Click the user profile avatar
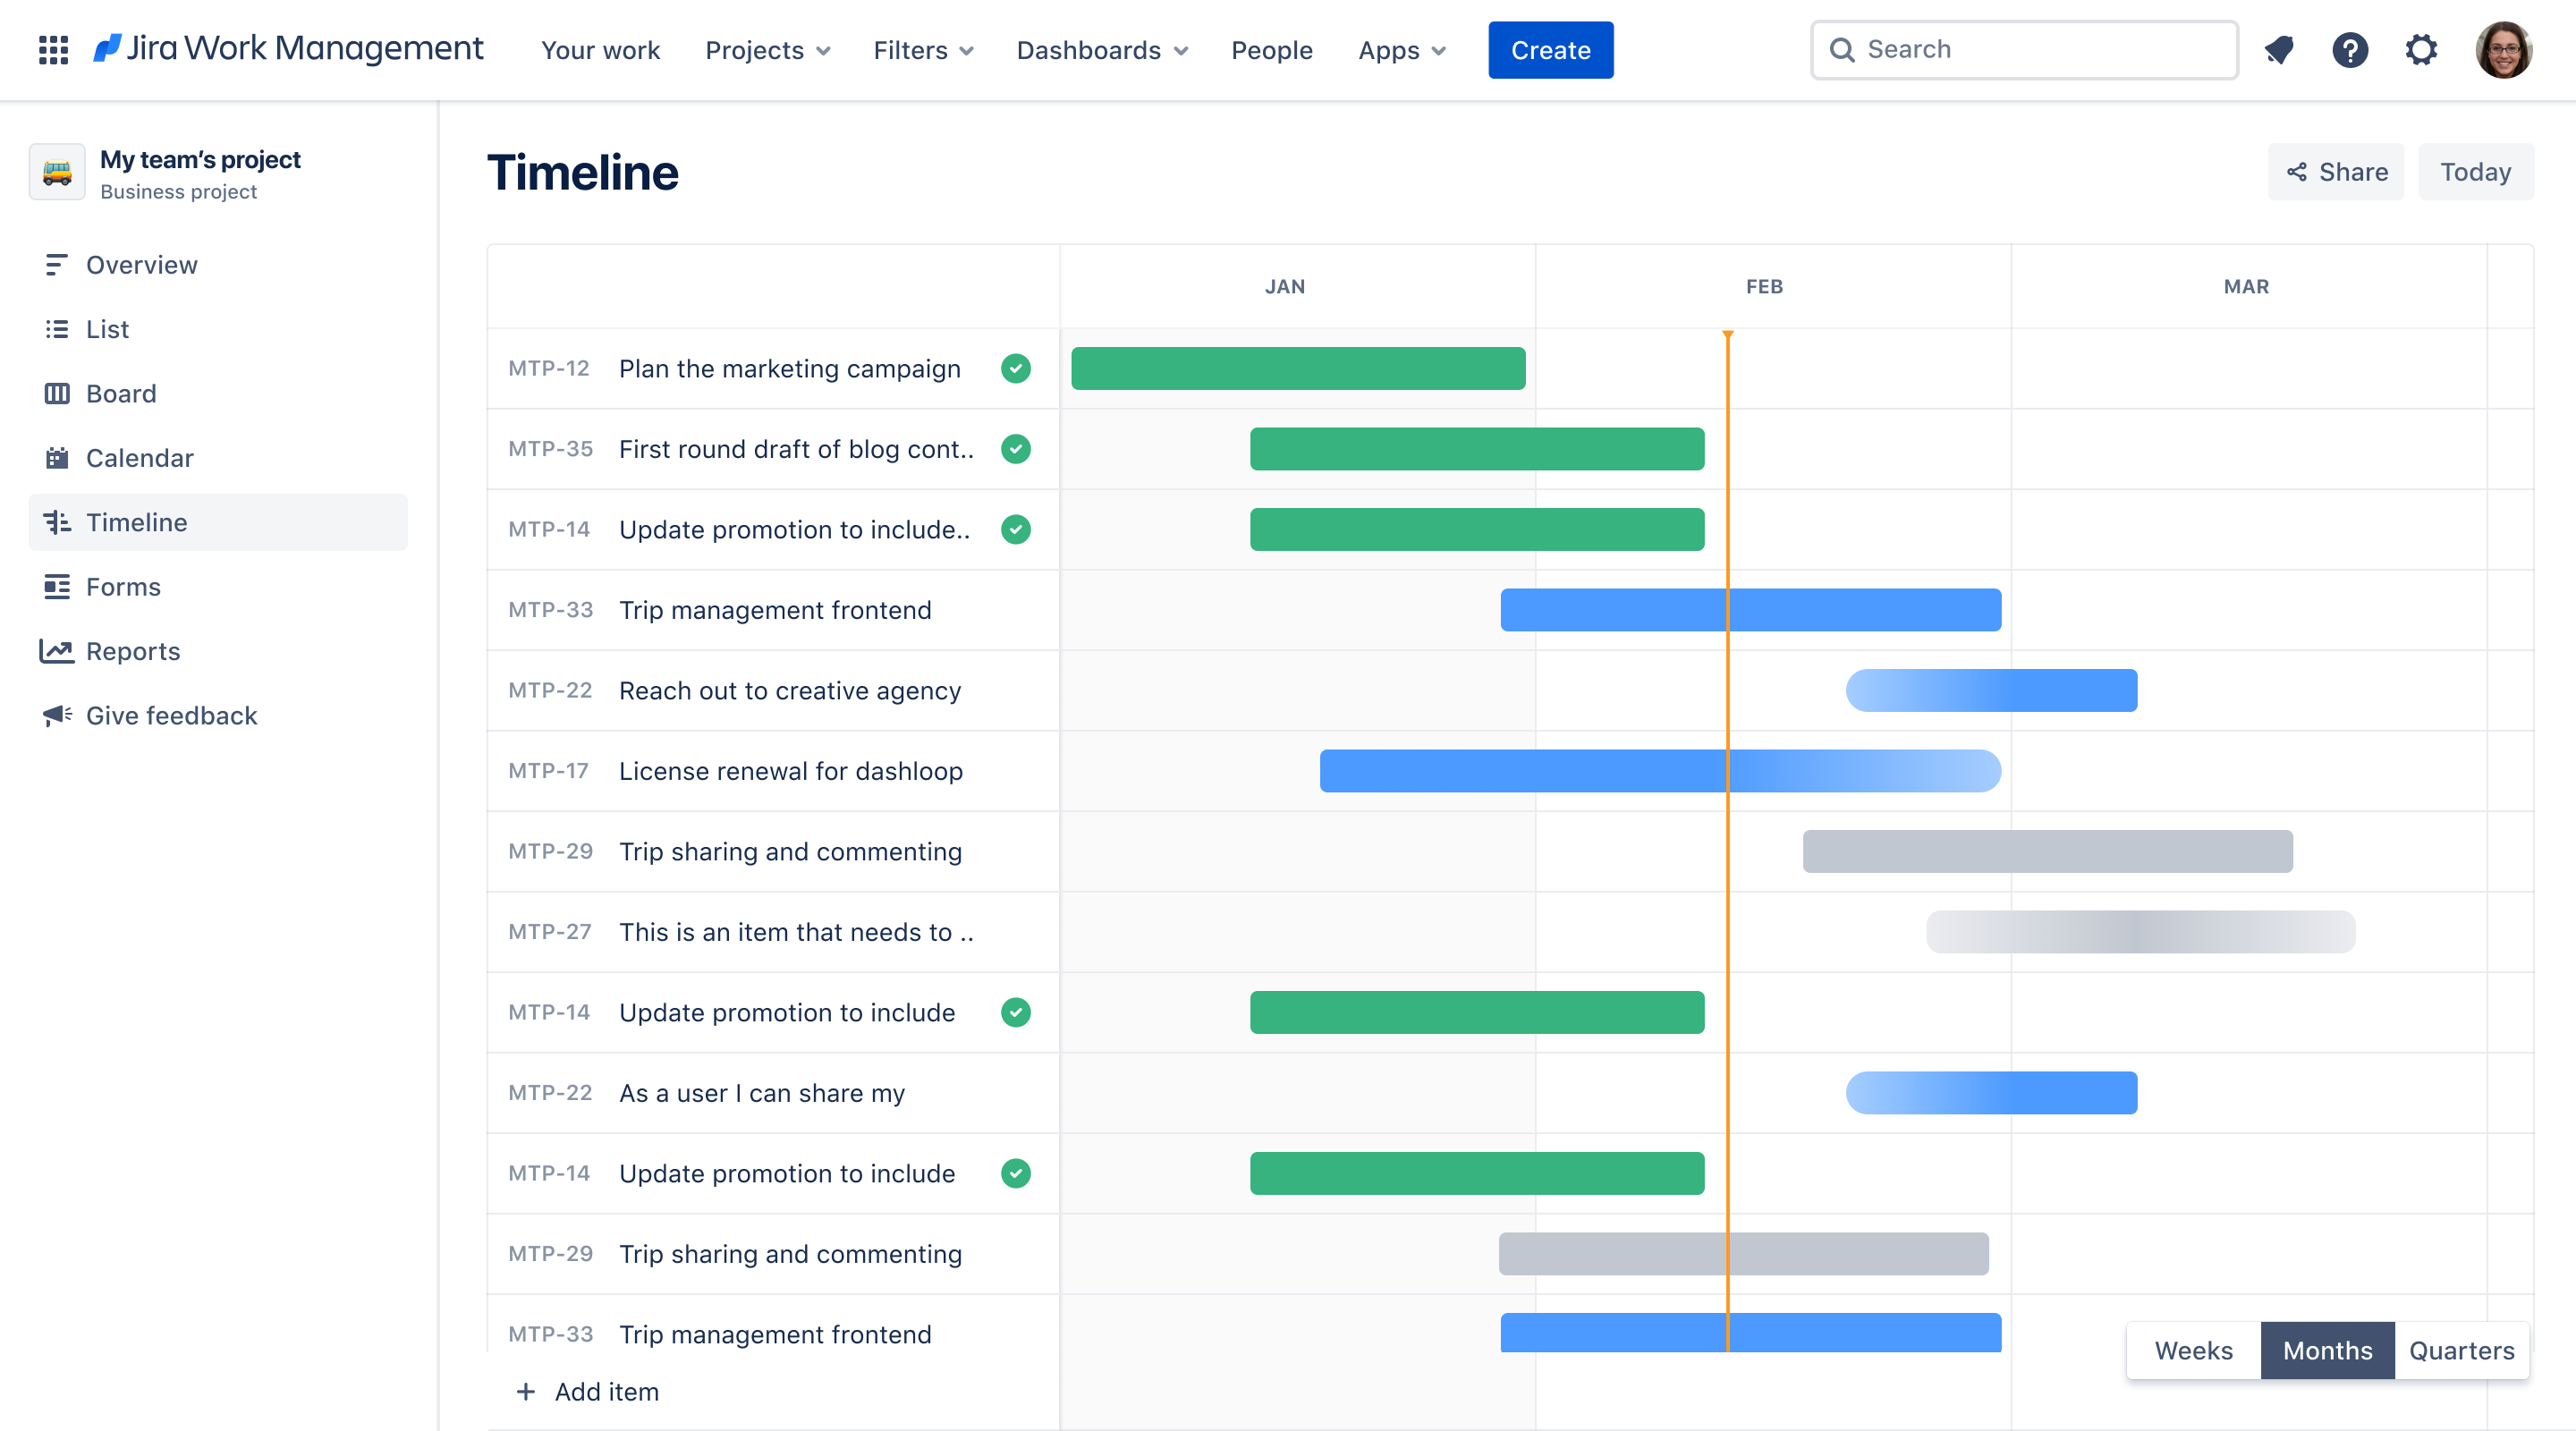Image resolution: width=2576 pixels, height=1431 pixels. tap(2506, 50)
